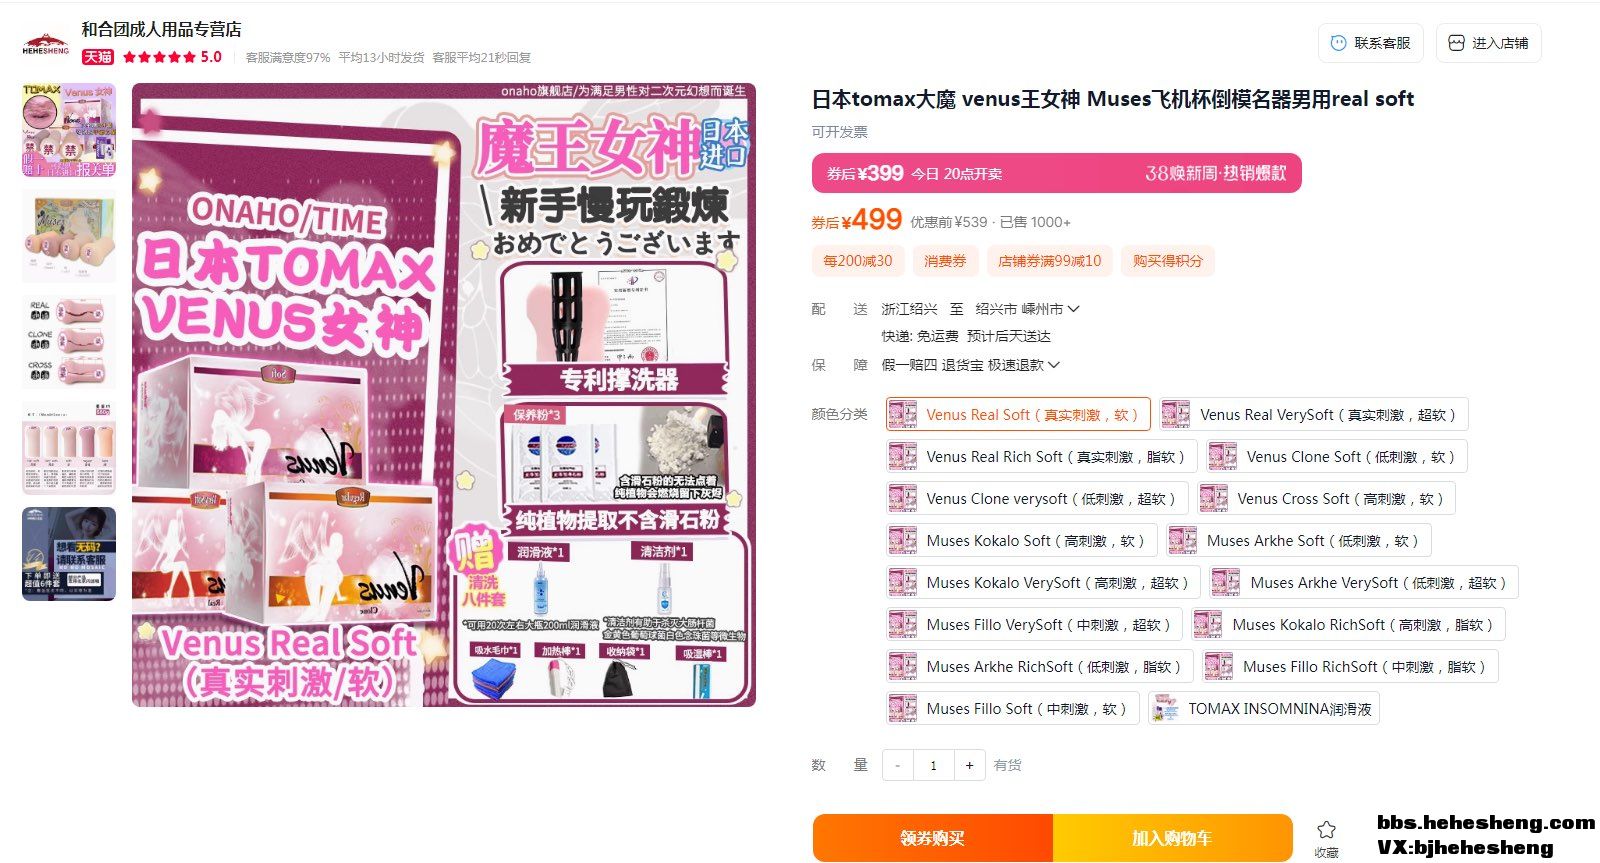1600x863 pixels.
Task: Click the orange 领券购买 button
Action: 932,838
